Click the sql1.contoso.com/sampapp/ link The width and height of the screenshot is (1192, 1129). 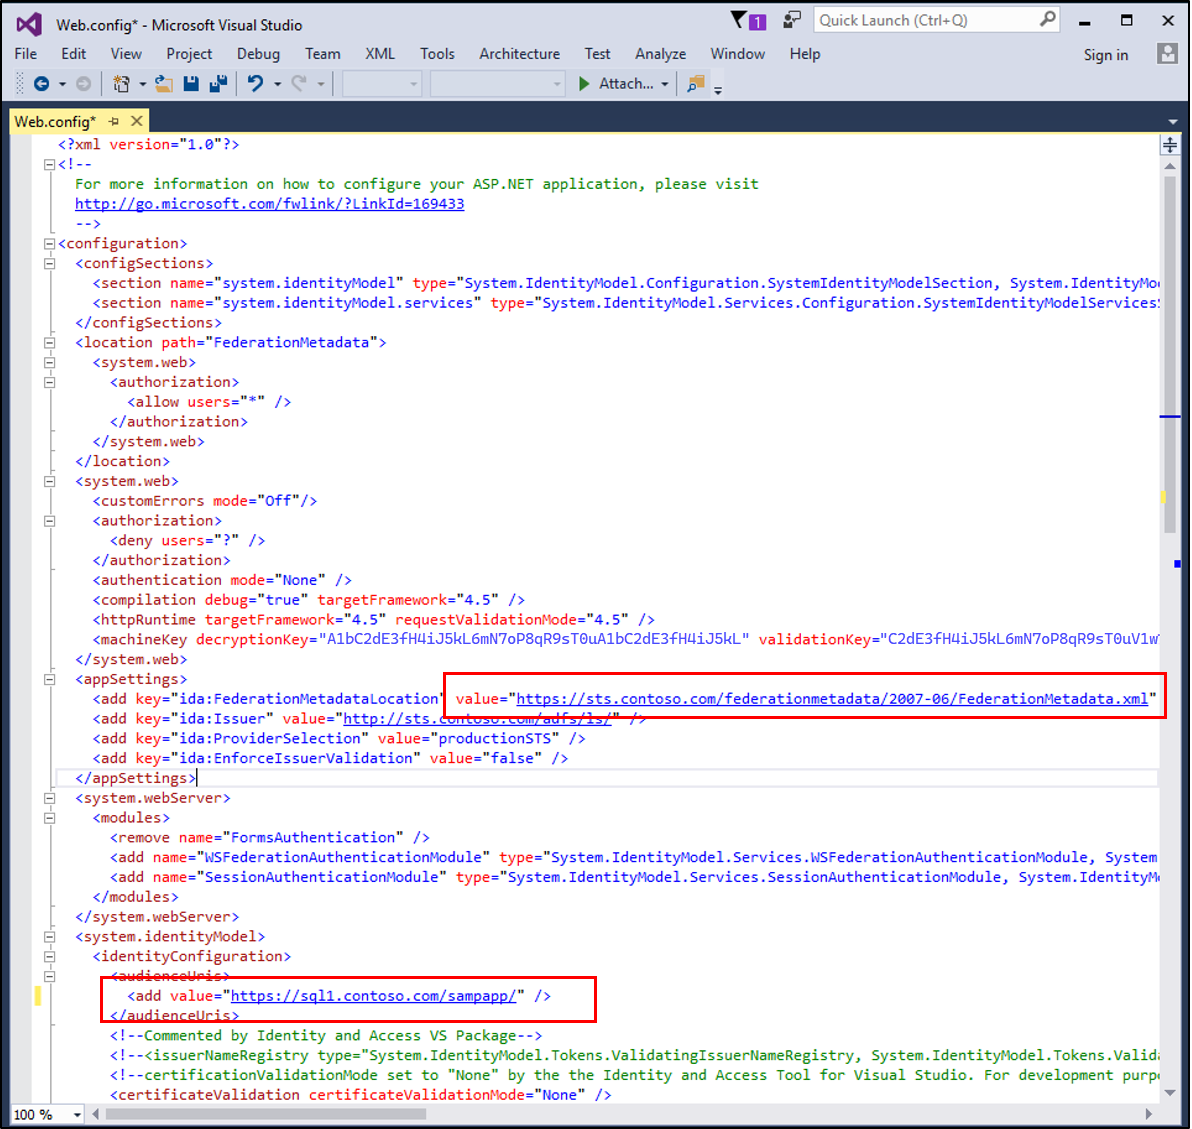[x=373, y=996]
